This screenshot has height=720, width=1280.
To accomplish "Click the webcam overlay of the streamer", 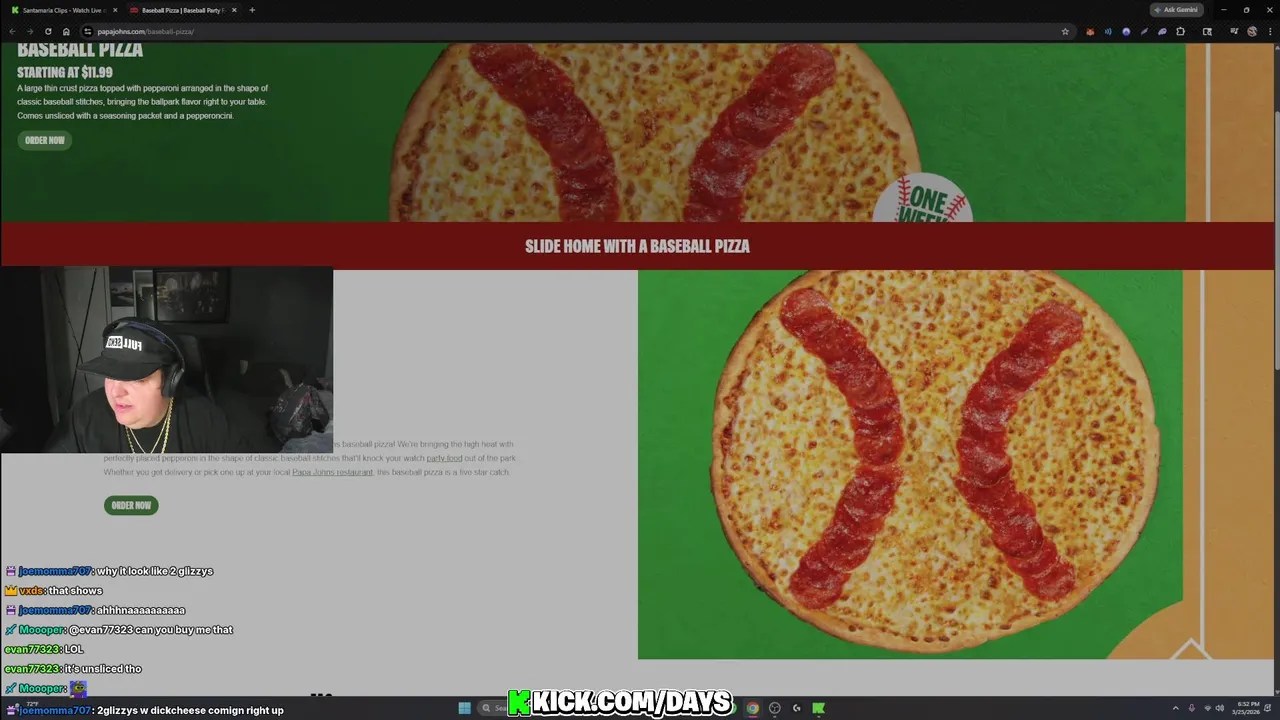I will (x=166, y=360).
